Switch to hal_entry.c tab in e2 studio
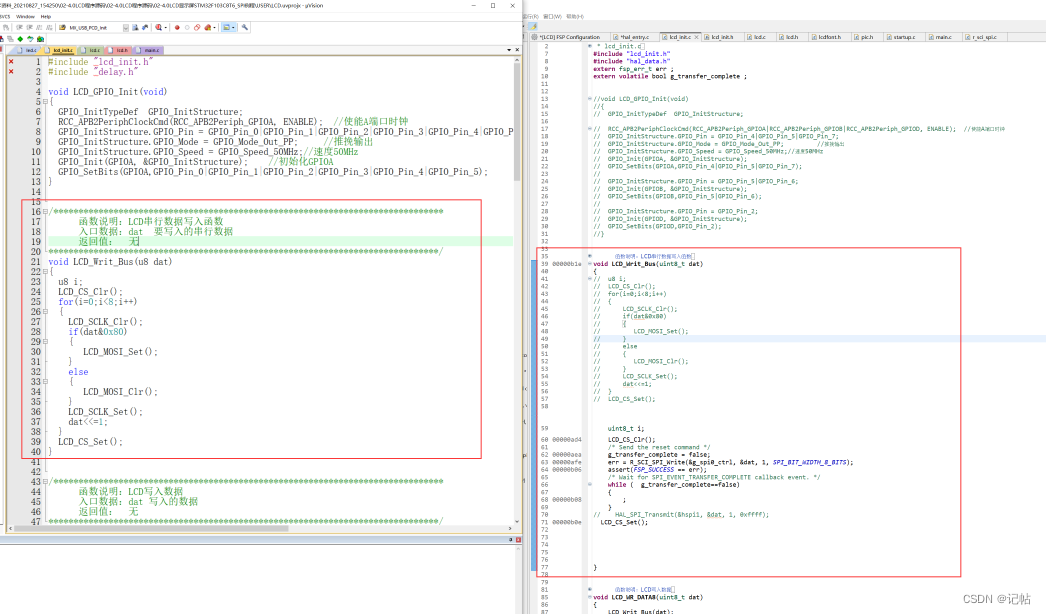The width and height of the screenshot is (1046, 614). pos(634,37)
